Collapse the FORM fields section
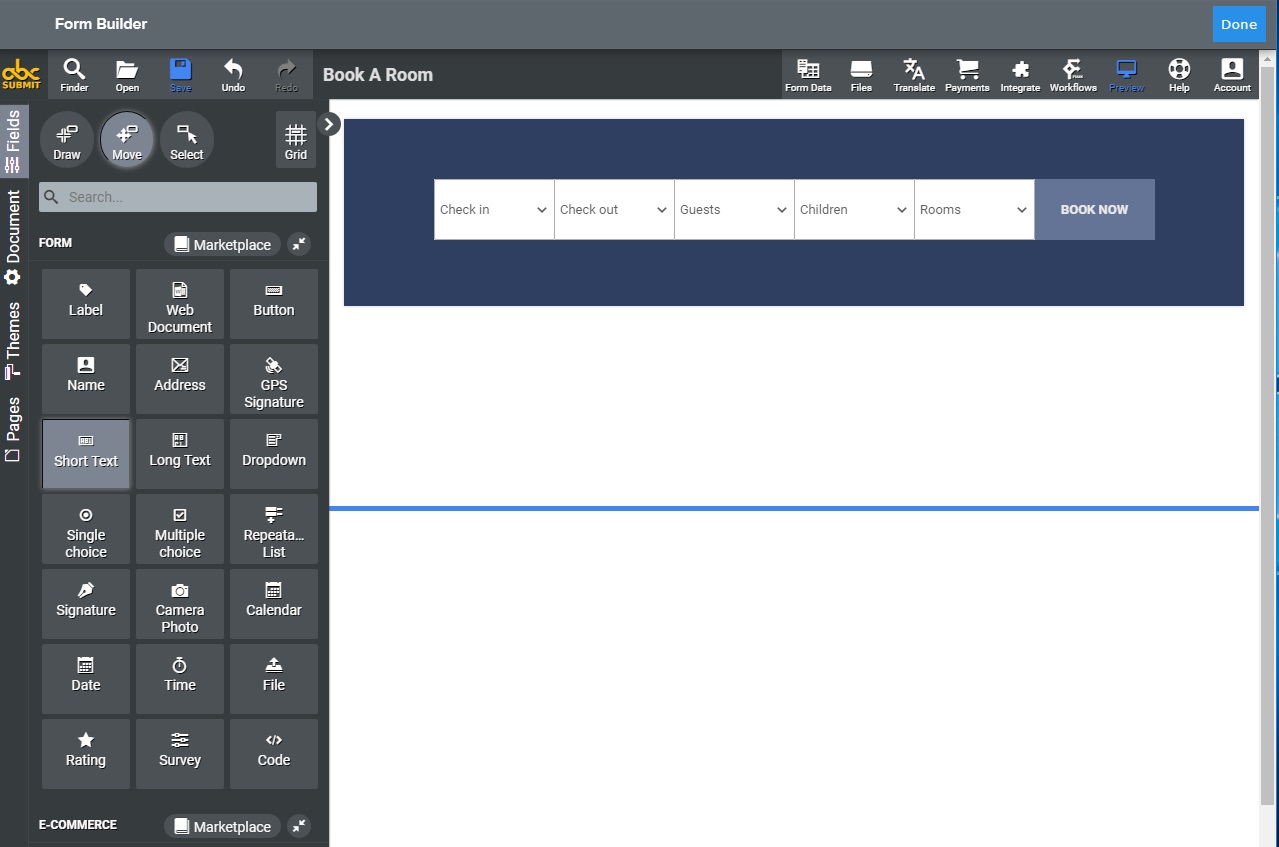Image resolution: width=1279 pixels, height=847 pixels. (299, 244)
